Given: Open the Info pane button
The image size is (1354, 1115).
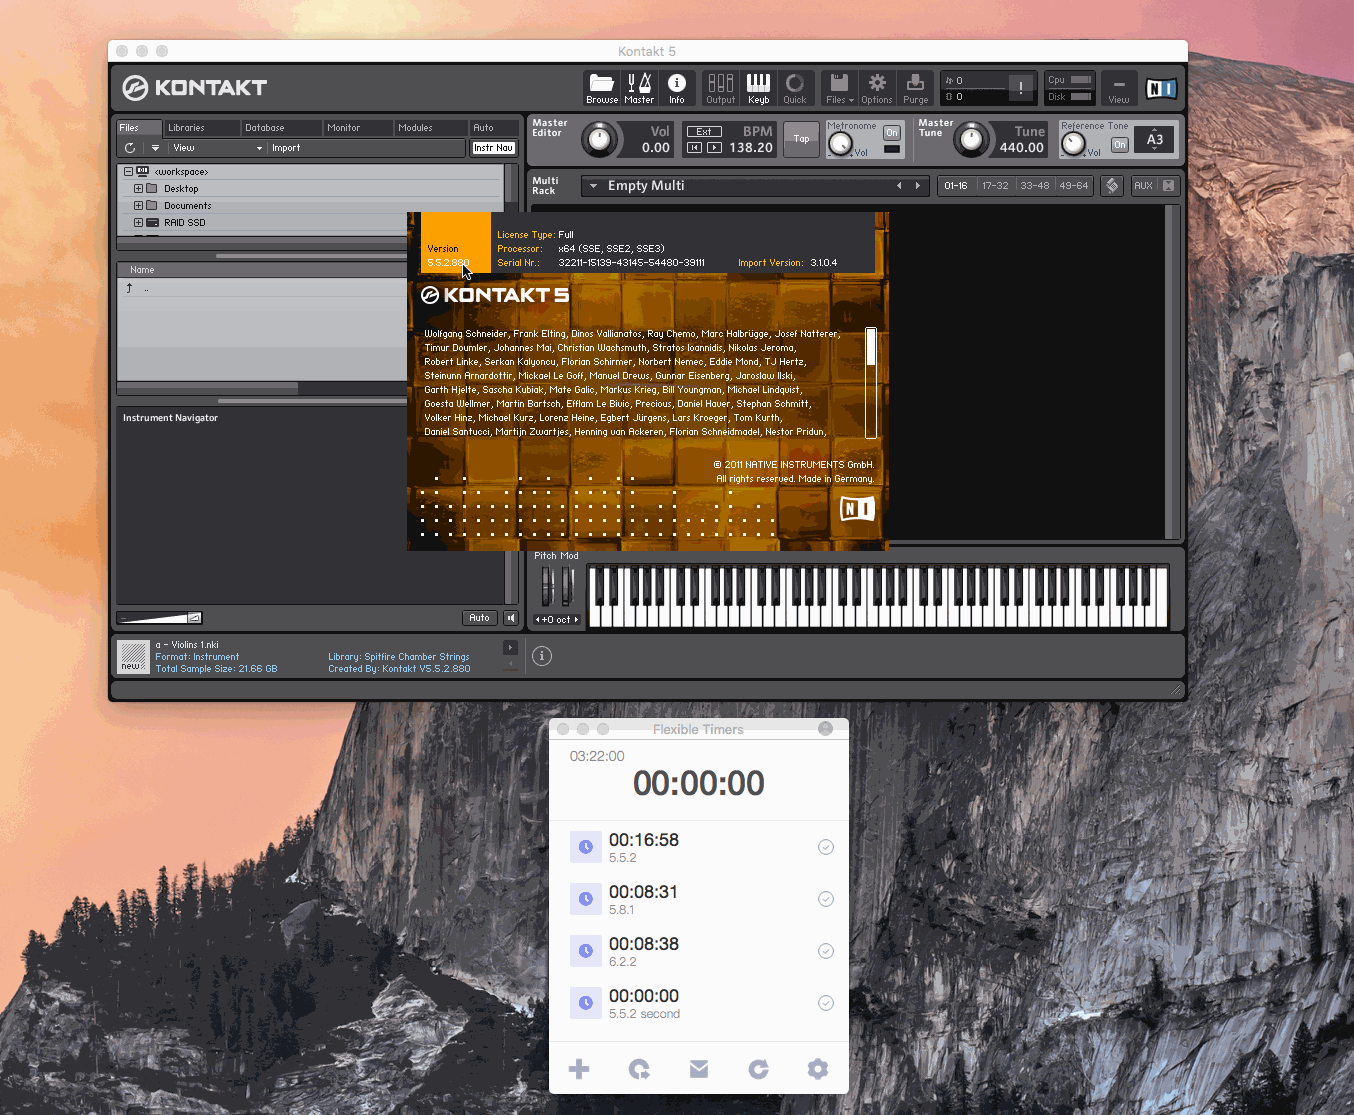Looking at the screenshot, I should [677, 88].
